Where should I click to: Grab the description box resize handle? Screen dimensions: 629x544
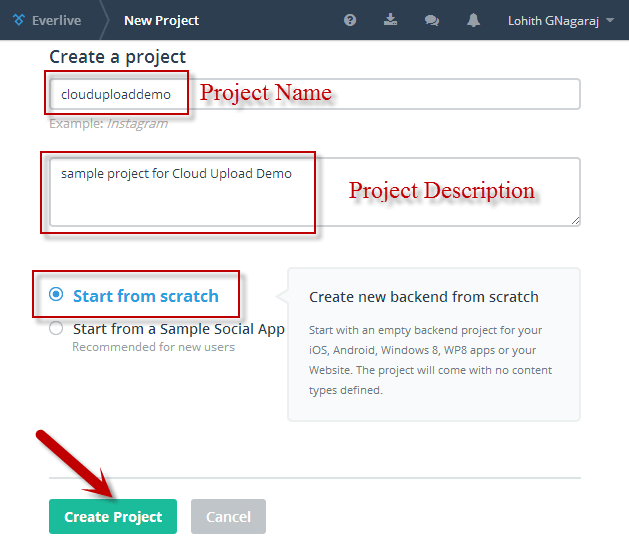coord(575,219)
